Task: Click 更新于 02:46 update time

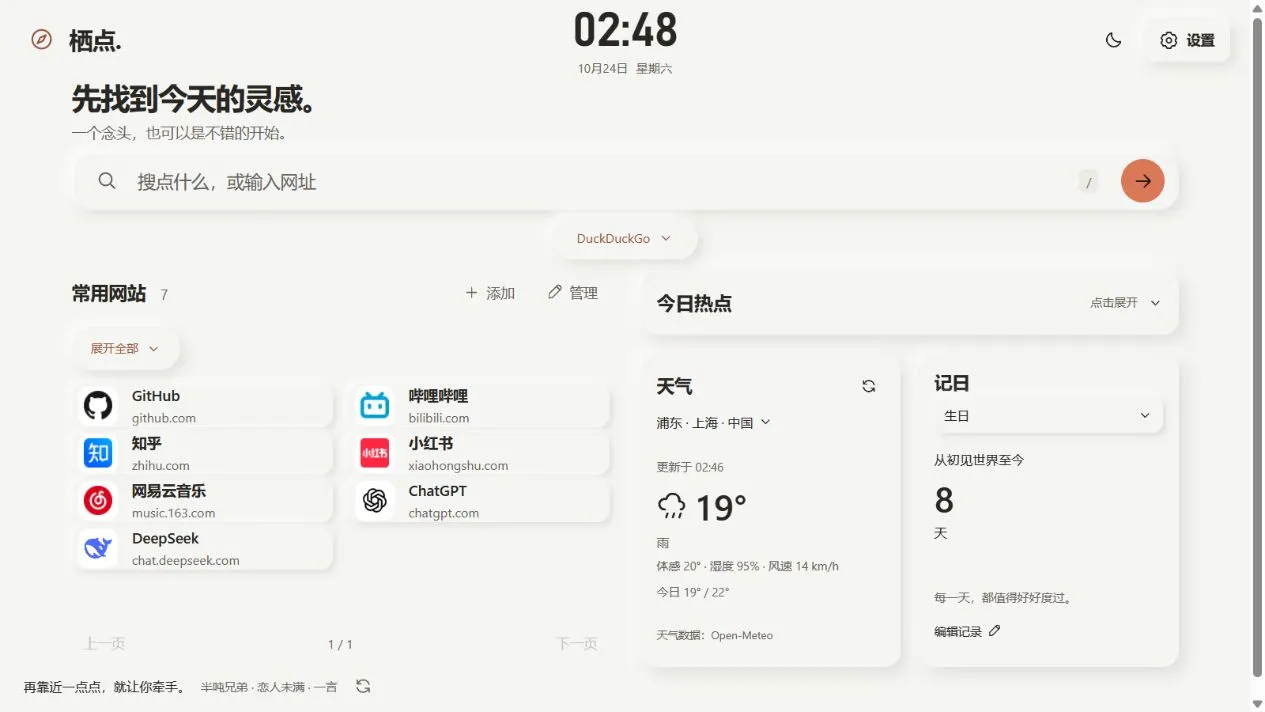Action: coord(690,467)
